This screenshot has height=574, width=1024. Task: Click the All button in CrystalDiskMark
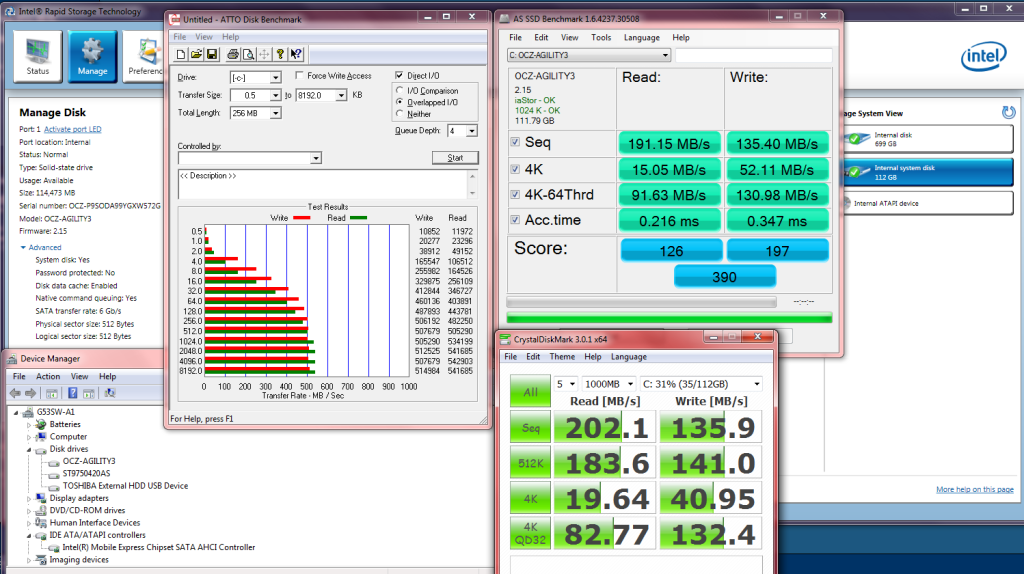coord(530,391)
